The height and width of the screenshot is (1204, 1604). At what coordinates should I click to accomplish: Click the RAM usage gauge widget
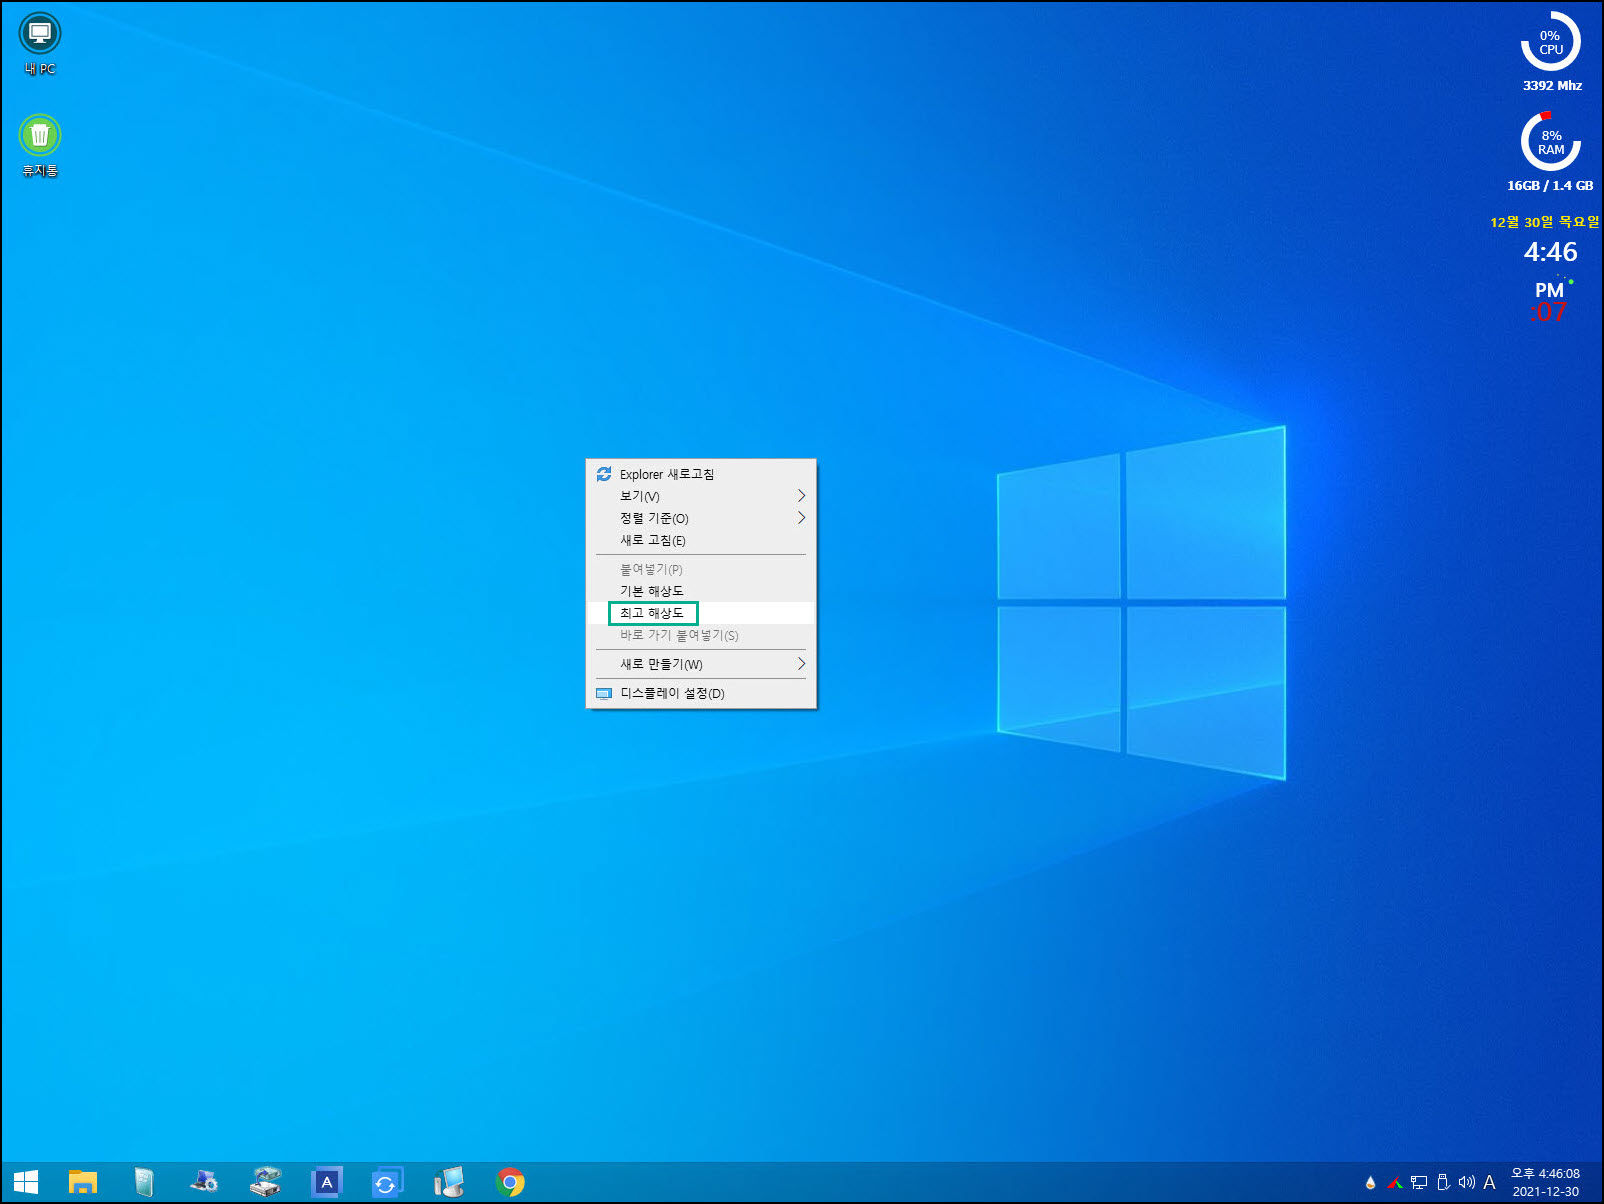coord(1551,142)
